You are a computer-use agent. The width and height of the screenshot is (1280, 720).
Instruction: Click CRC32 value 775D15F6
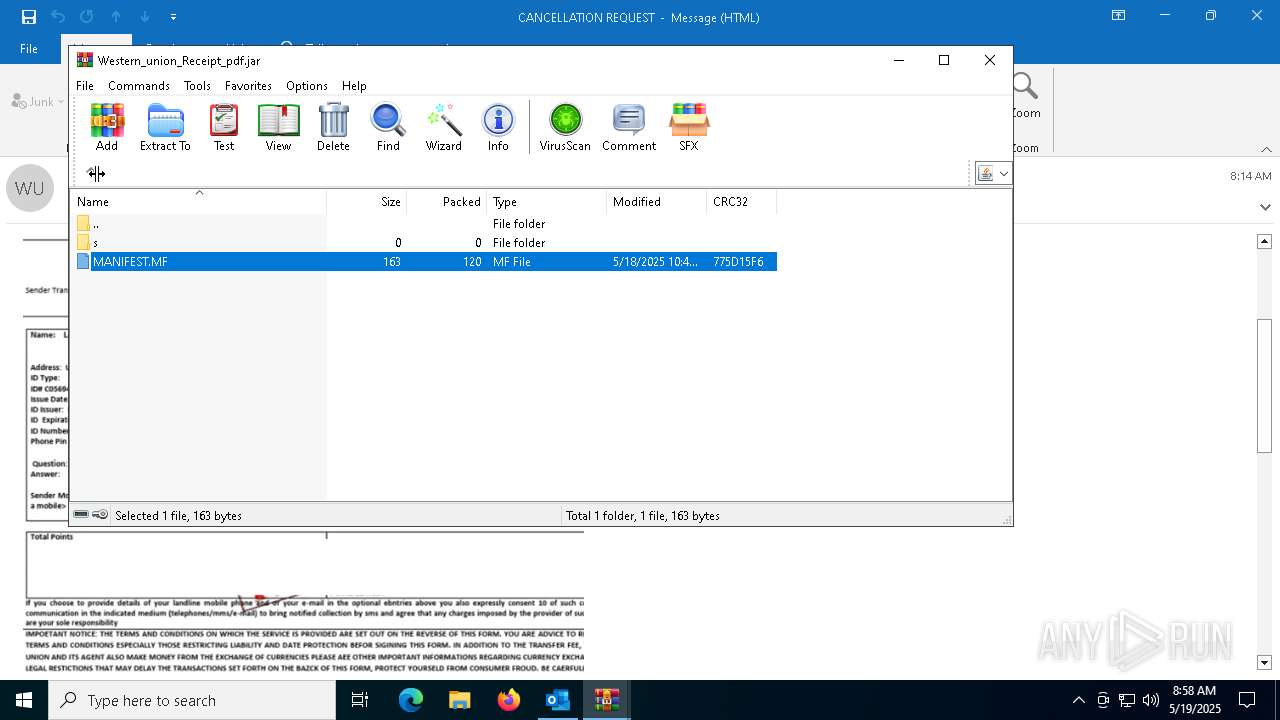click(x=738, y=262)
